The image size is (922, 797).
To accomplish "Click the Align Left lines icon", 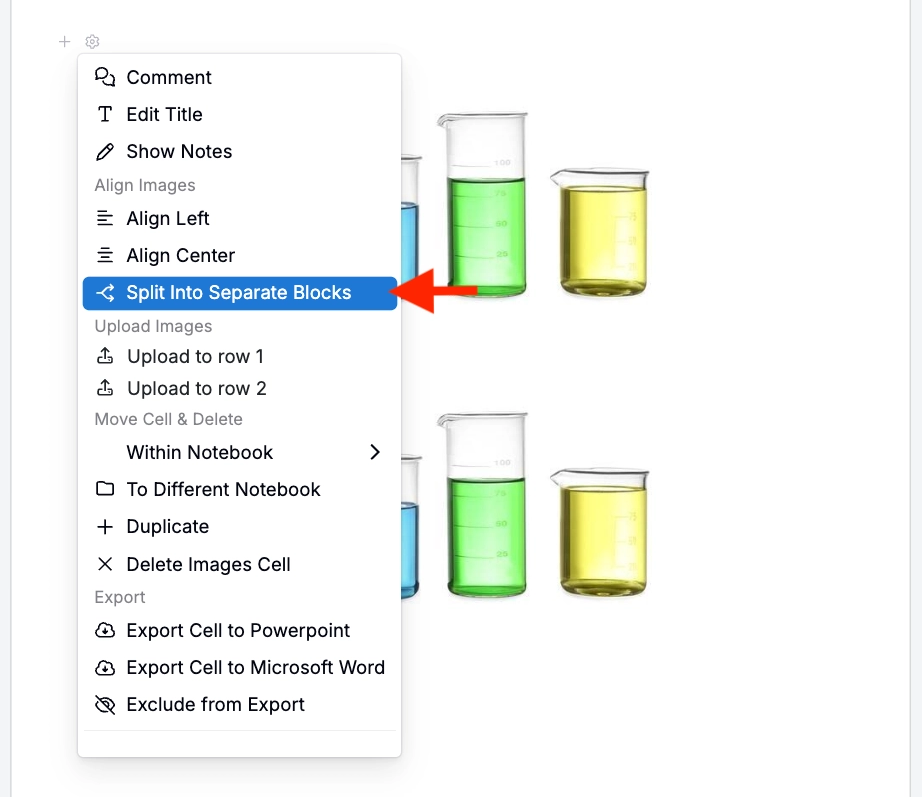I will click(x=105, y=218).
